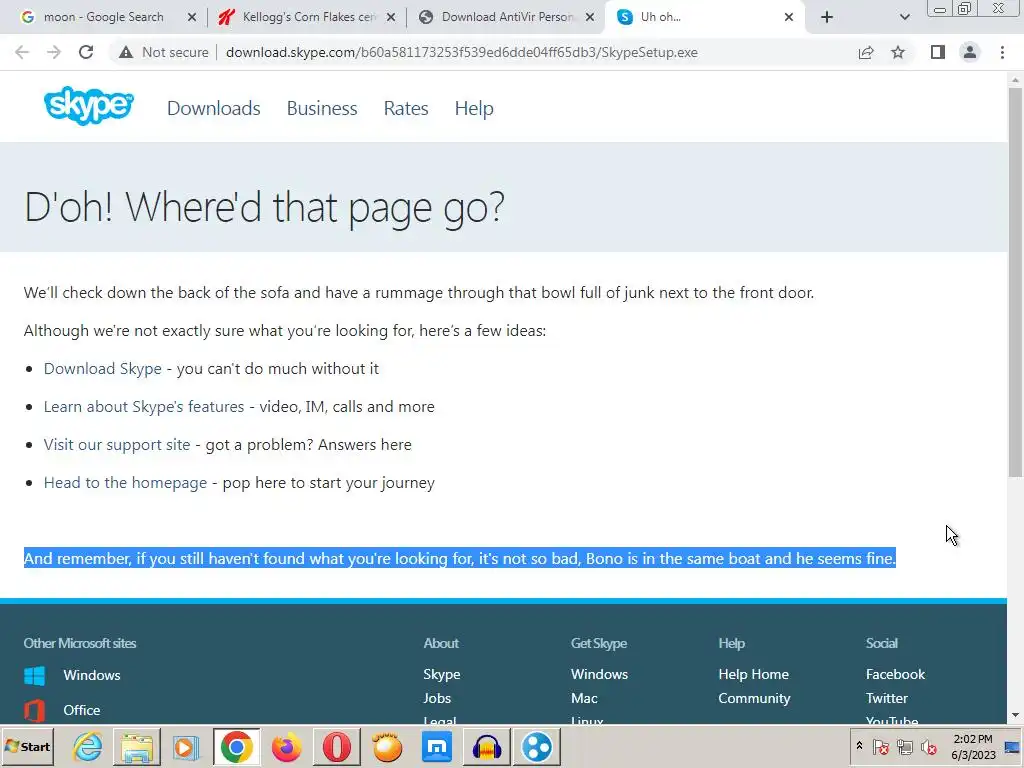Open Windows Media Player taskbar icon
The height and width of the screenshot is (768, 1024).
(x=186, y=747)
